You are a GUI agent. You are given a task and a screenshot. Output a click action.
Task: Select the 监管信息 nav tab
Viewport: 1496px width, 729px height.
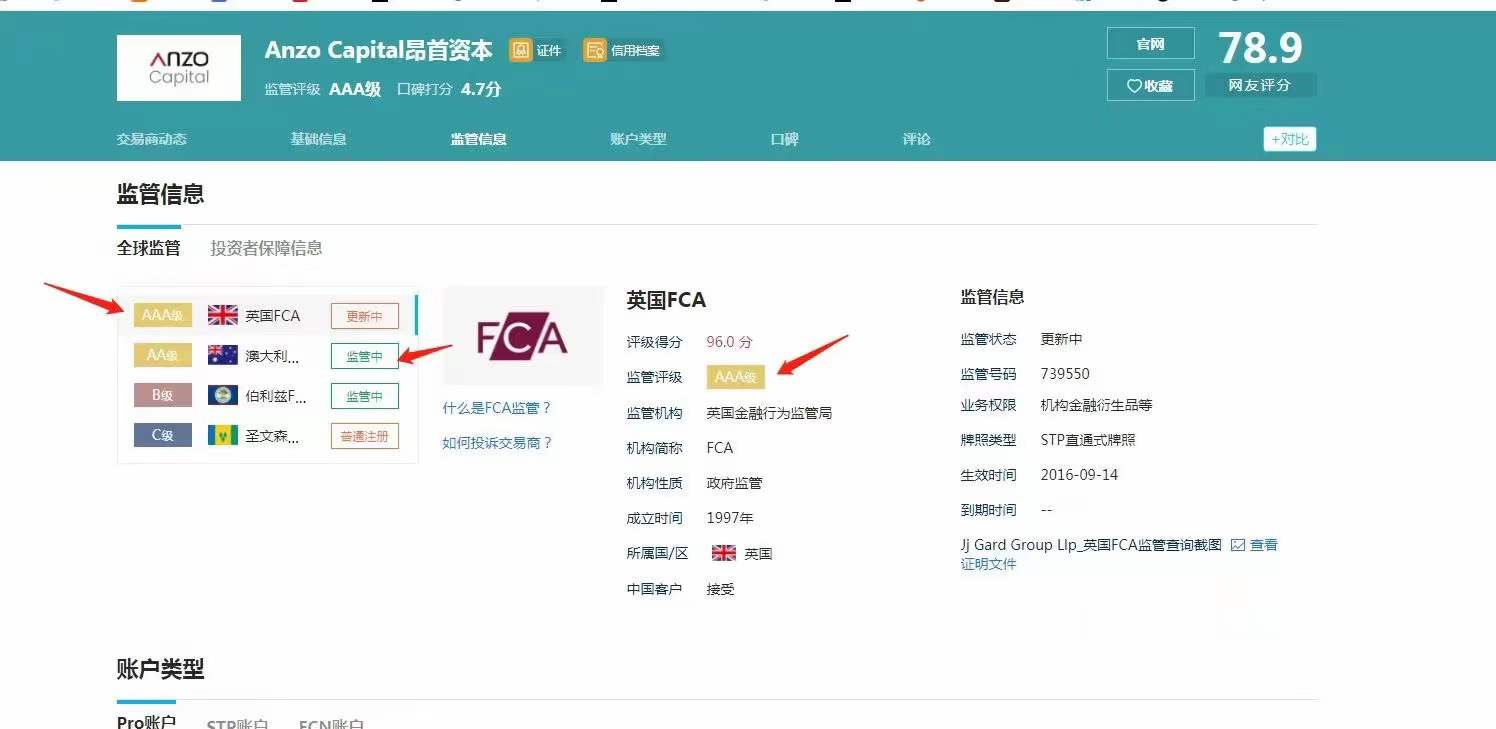479,139
